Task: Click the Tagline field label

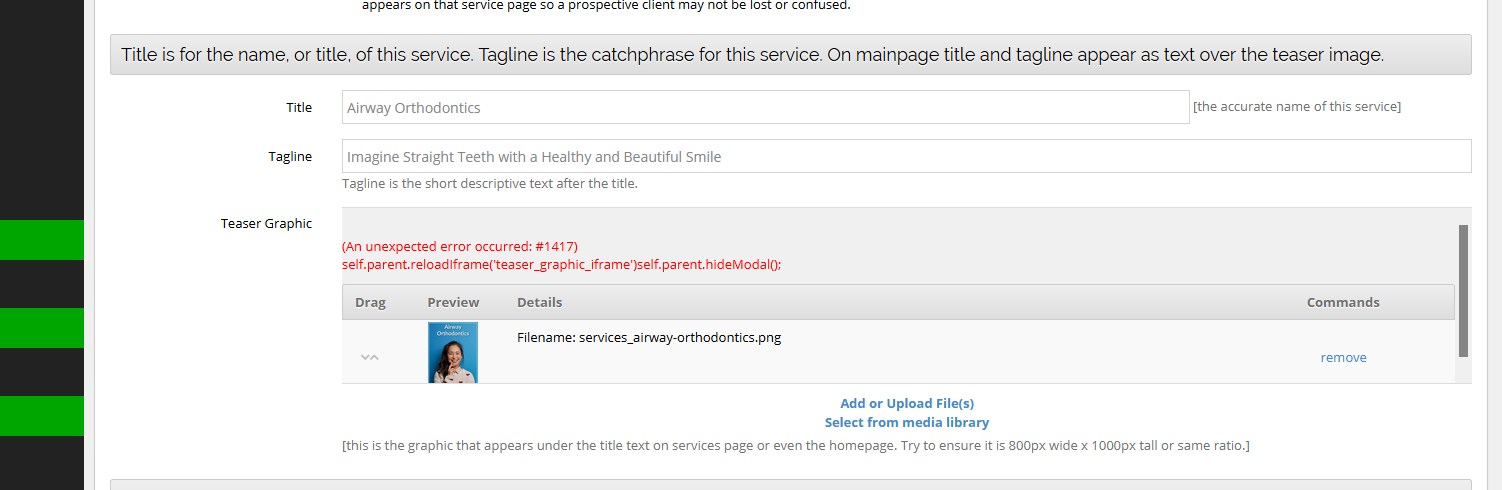Action: click(x=290, y=156)
